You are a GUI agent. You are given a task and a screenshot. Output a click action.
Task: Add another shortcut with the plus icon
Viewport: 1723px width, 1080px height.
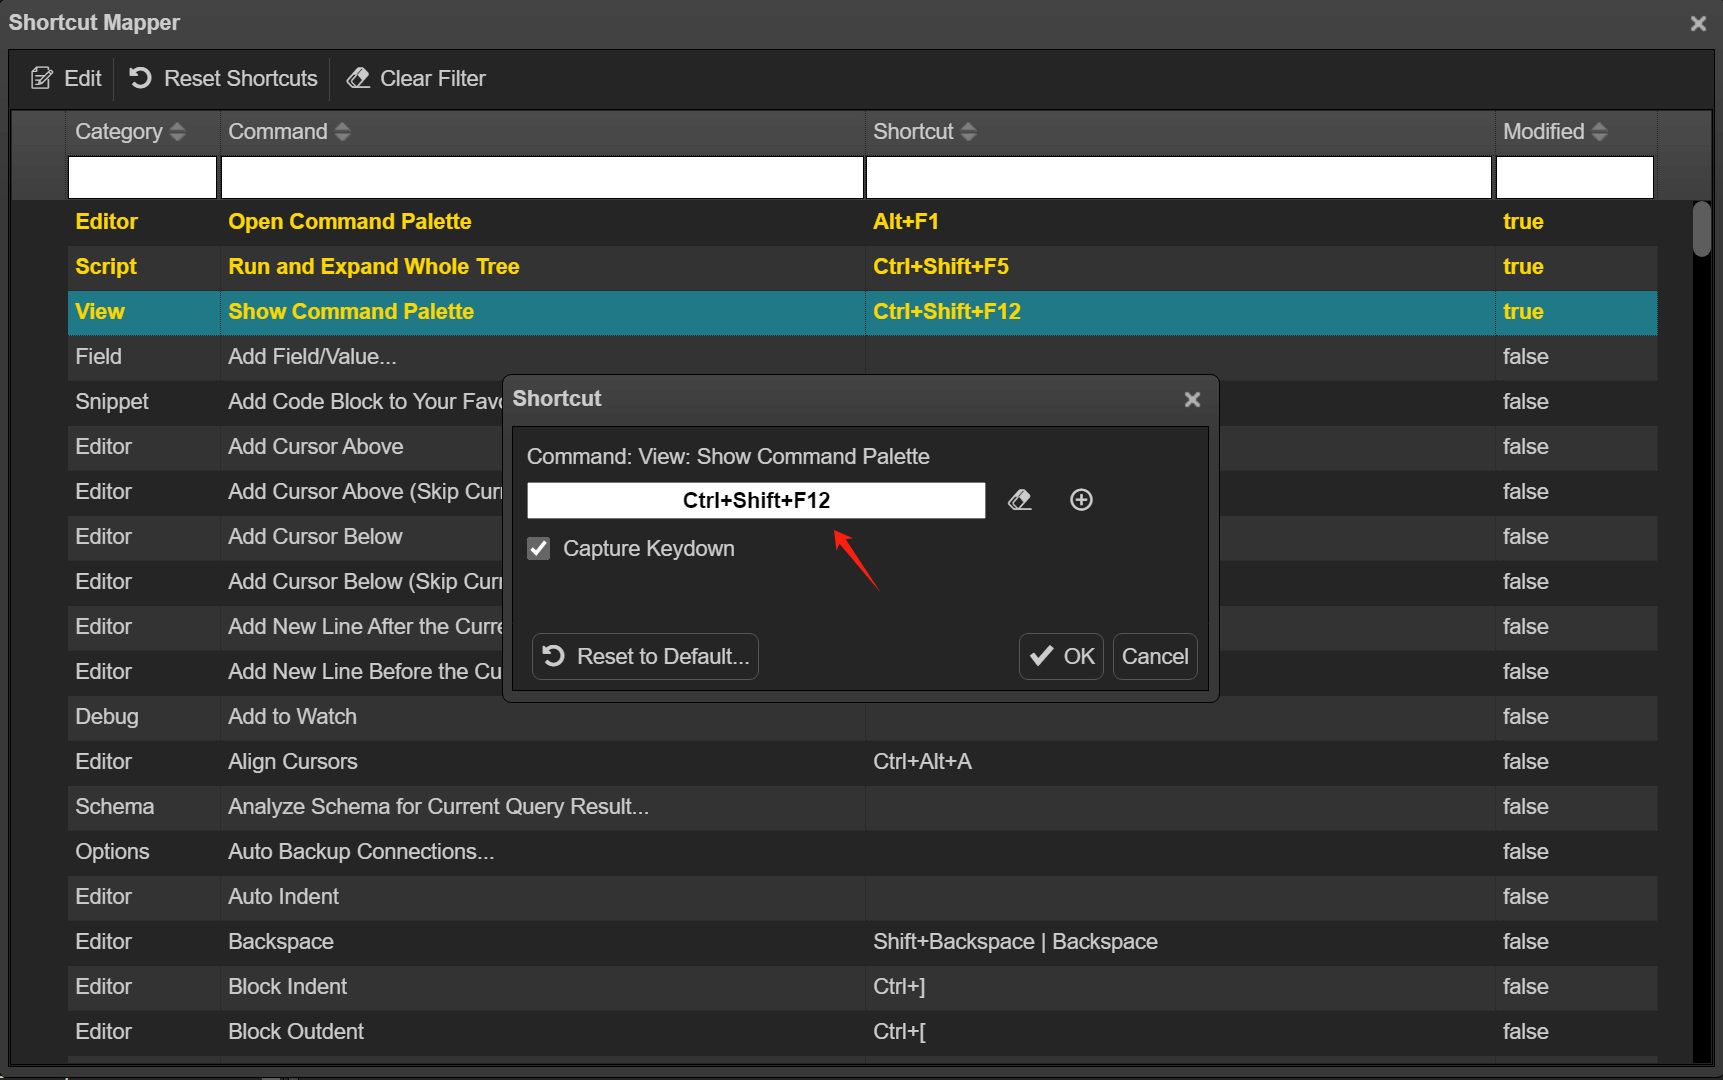coord(1081,500)
